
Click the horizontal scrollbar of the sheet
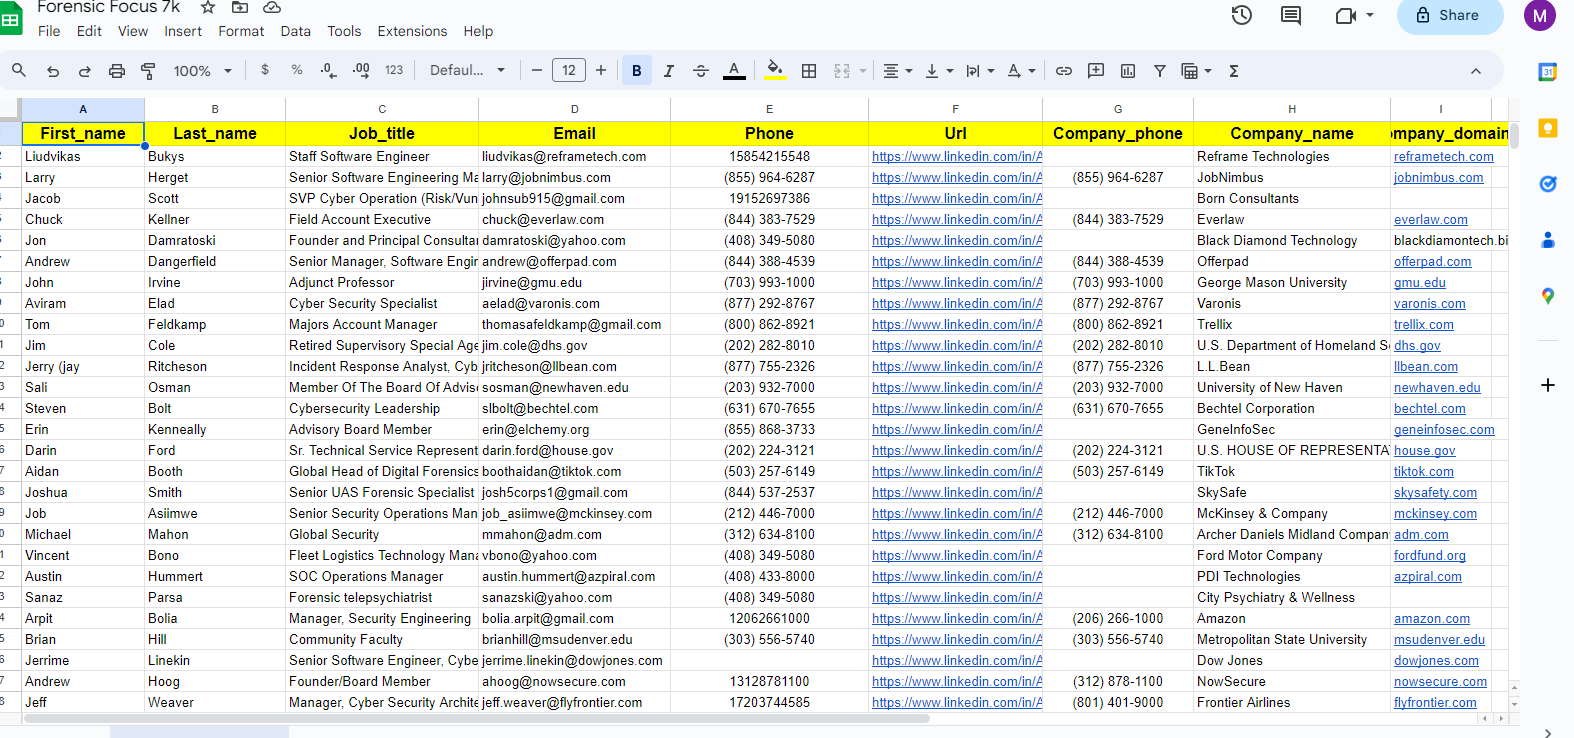(x=476, y=718)
